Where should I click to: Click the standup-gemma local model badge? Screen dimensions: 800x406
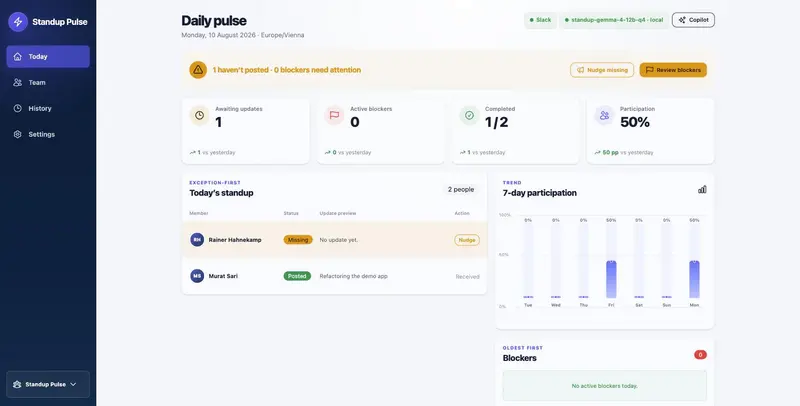614,20
